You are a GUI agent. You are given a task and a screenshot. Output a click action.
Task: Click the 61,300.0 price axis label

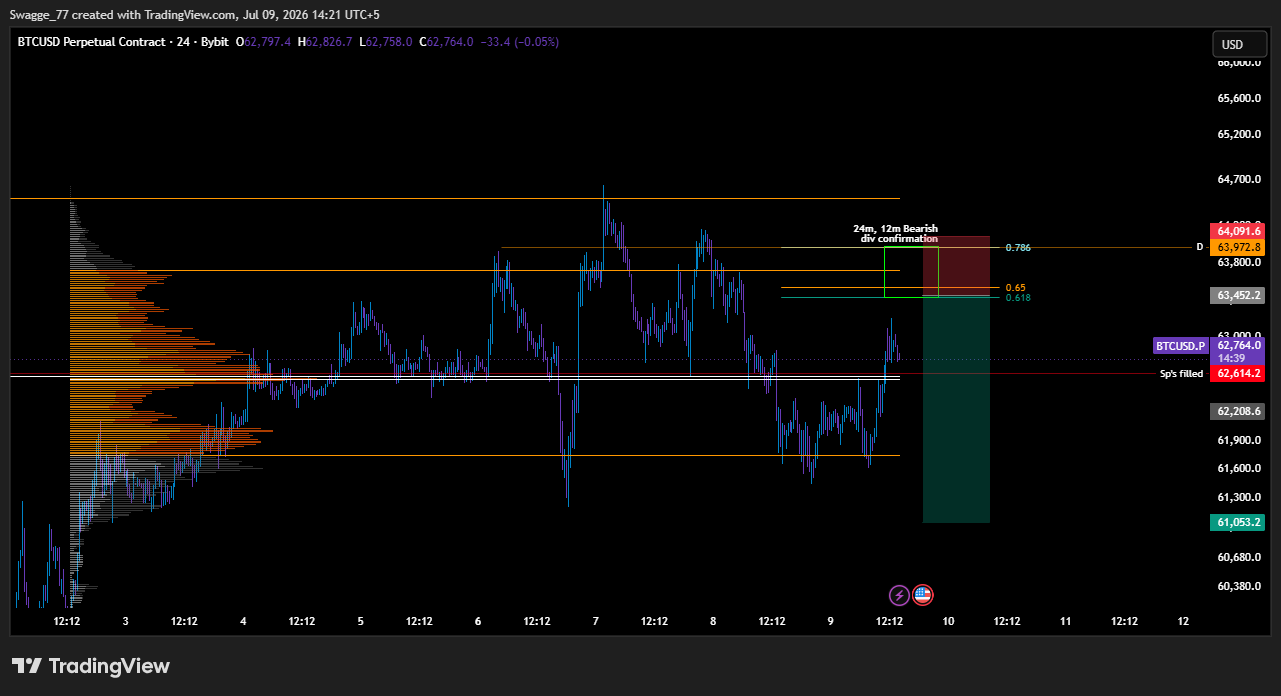pyautogui.click(x=1239, y=497)
